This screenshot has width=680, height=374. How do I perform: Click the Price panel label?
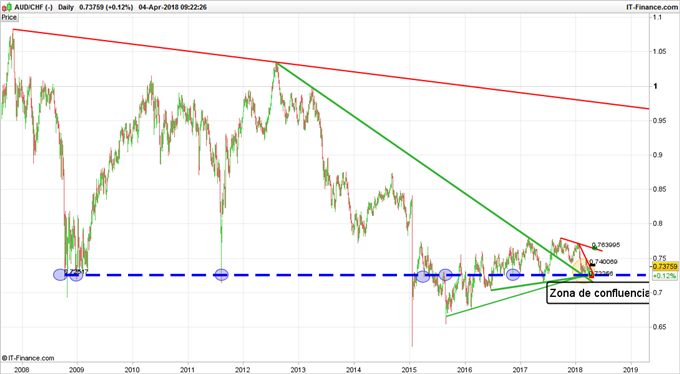9,17
